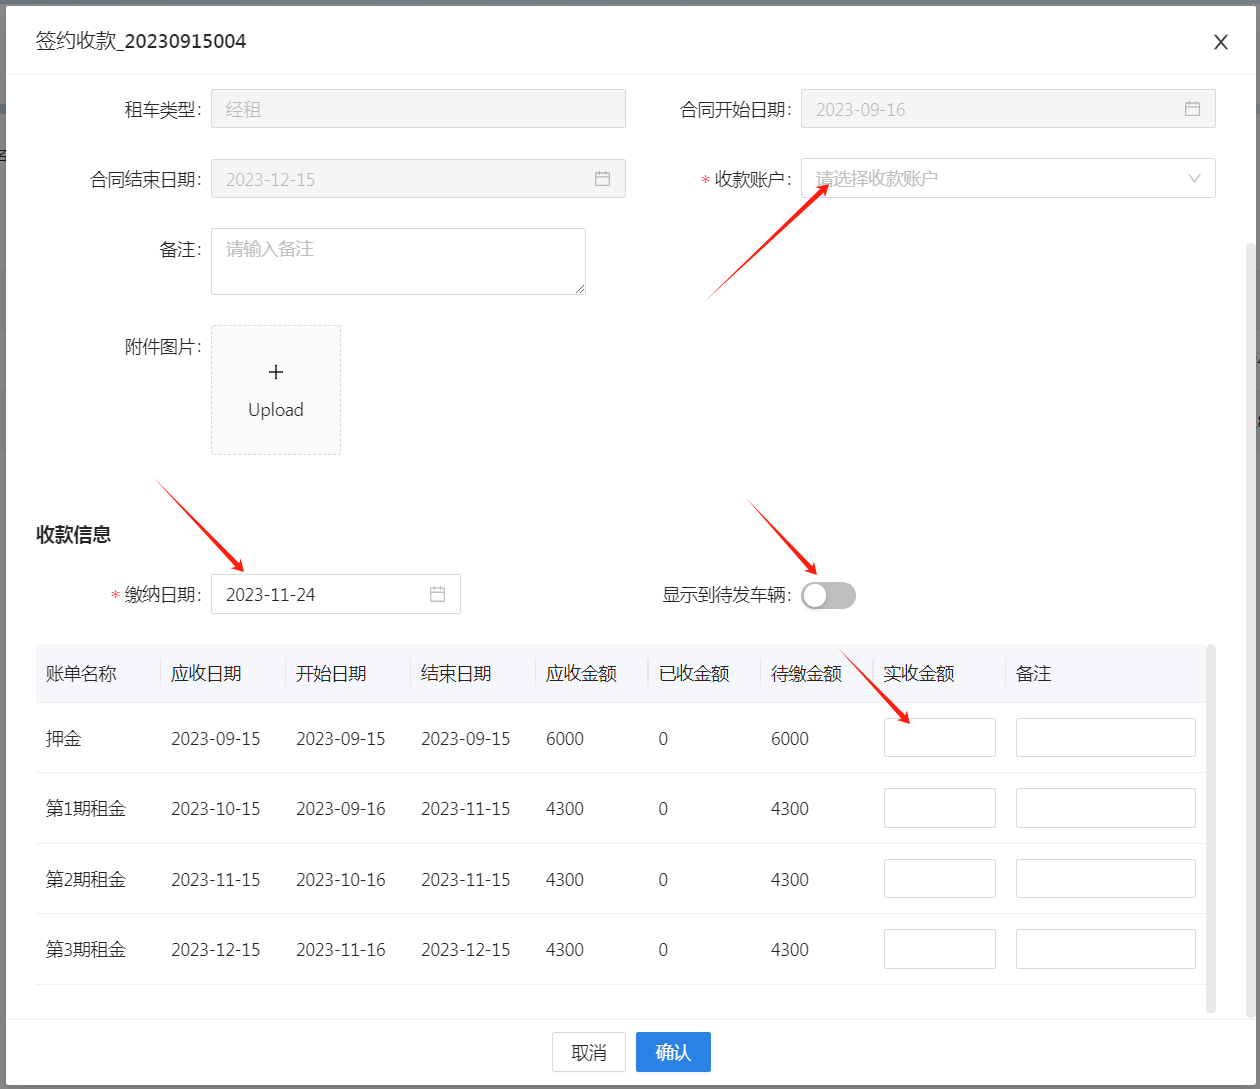Click the calendar icon in 缴纳日期 field
Viewport: 1260px width, 1089px height.
[437, 594]
